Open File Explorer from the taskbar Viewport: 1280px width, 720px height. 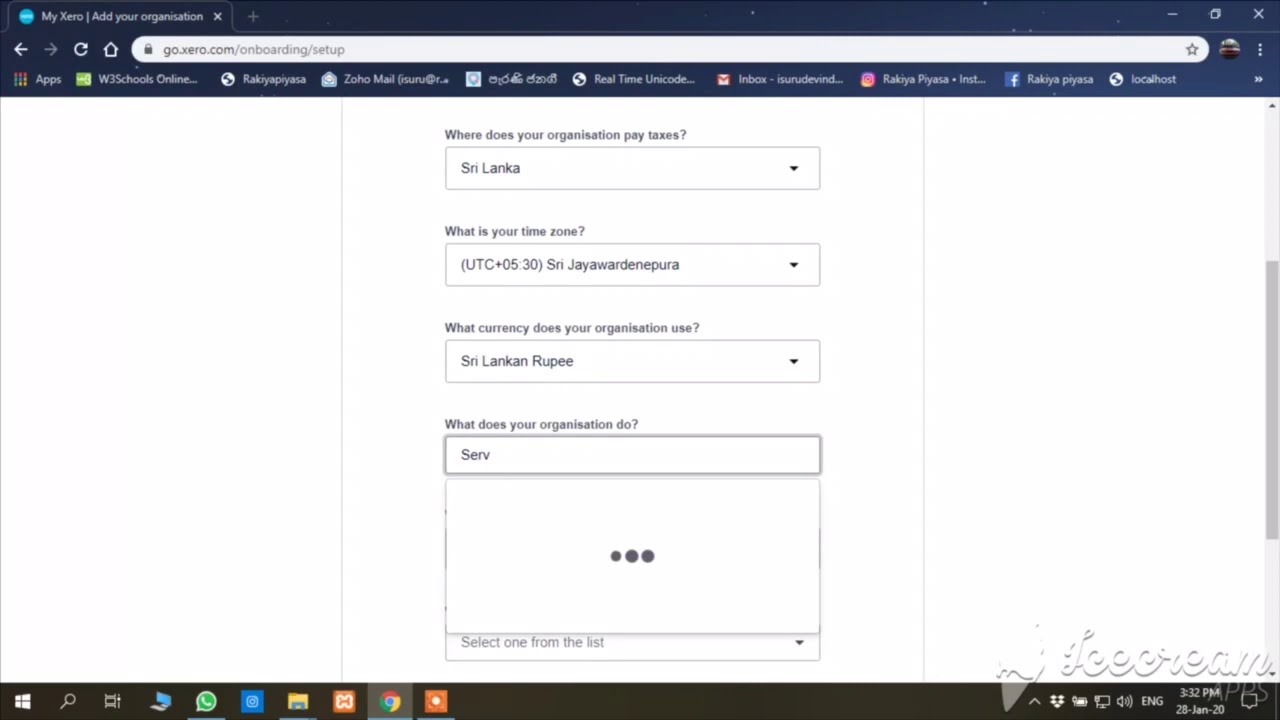[x=298, y=701]
